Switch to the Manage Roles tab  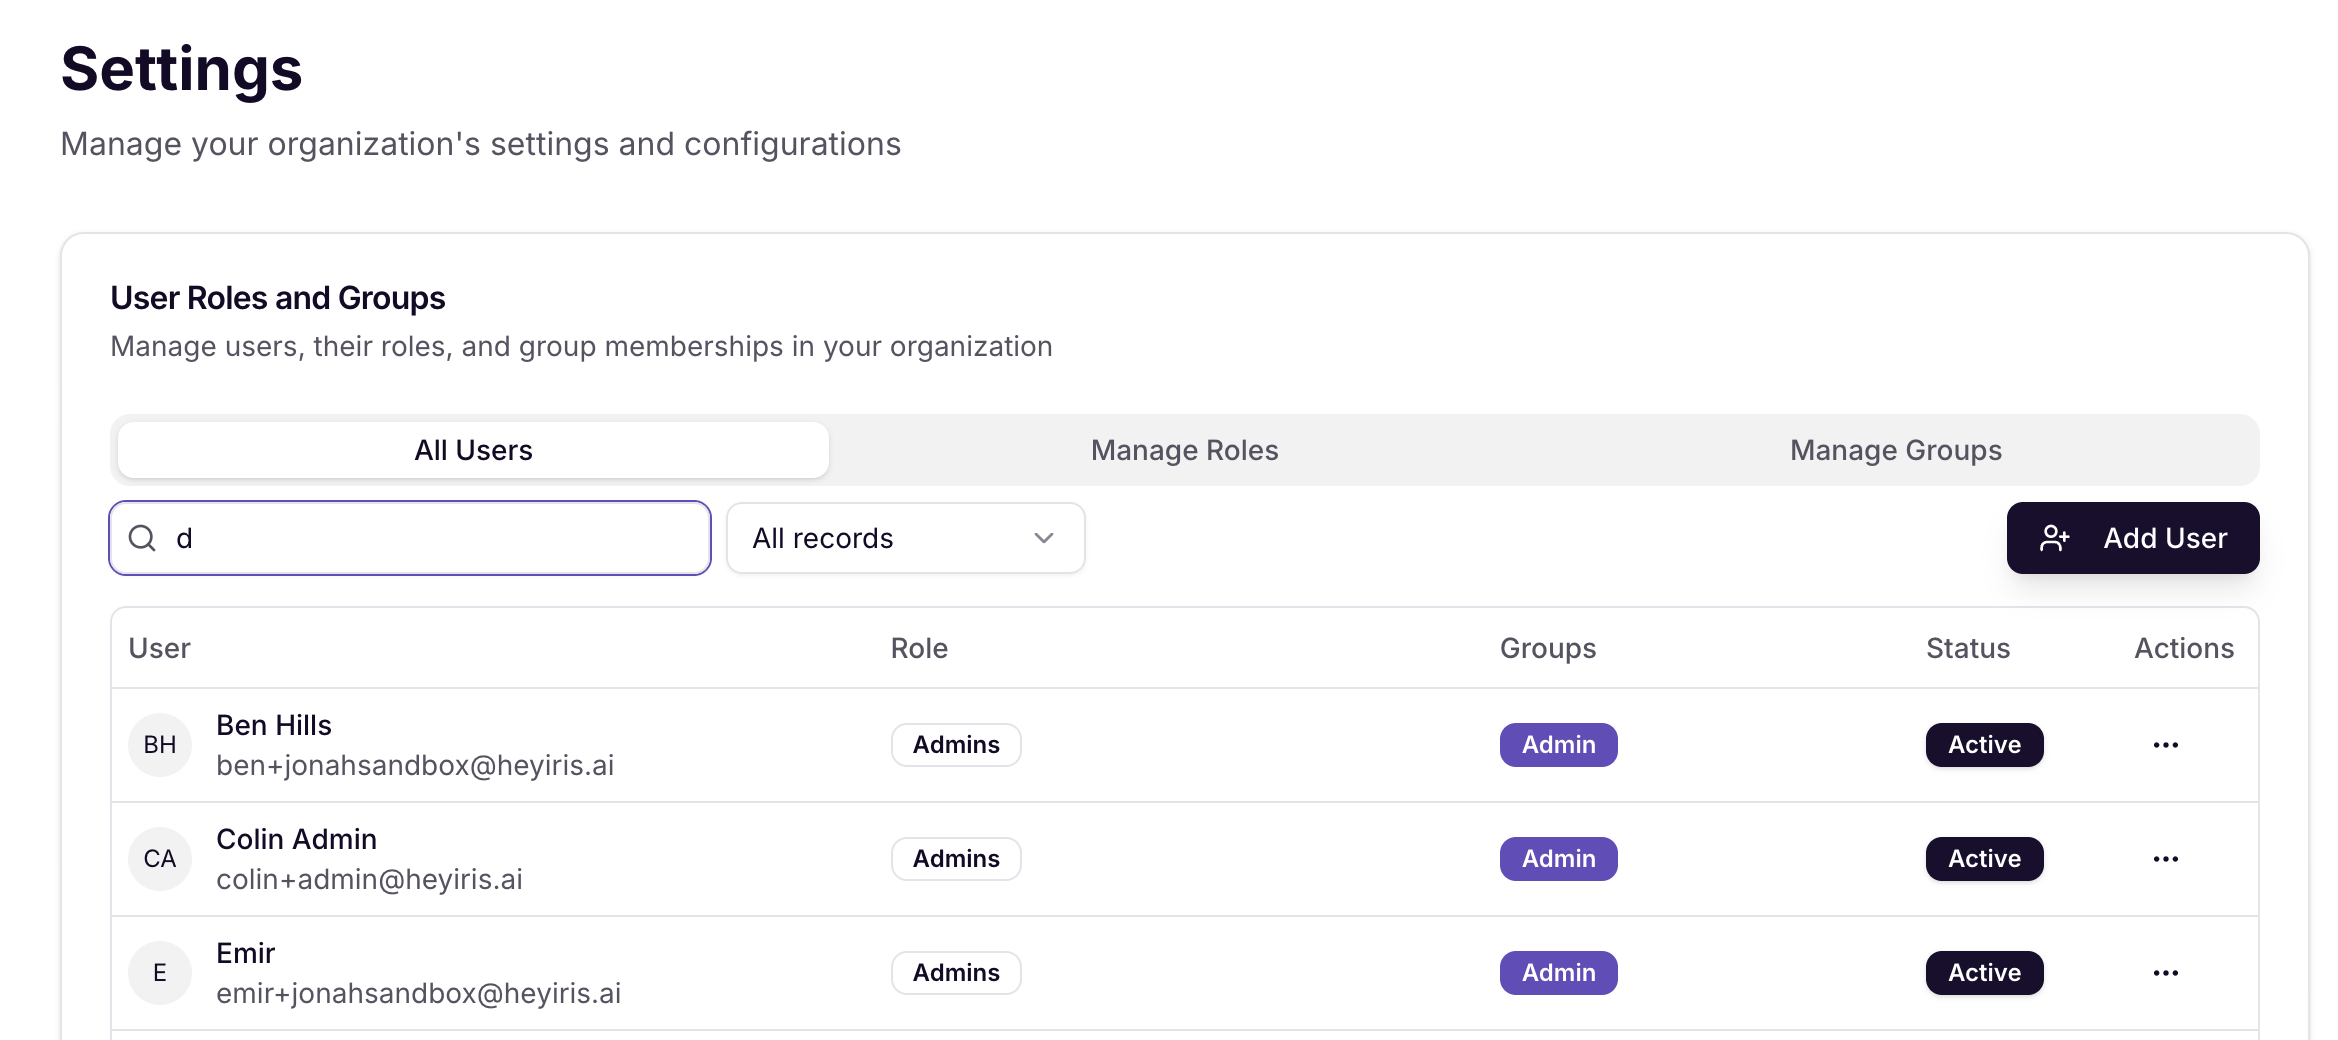pos(1184,450)
